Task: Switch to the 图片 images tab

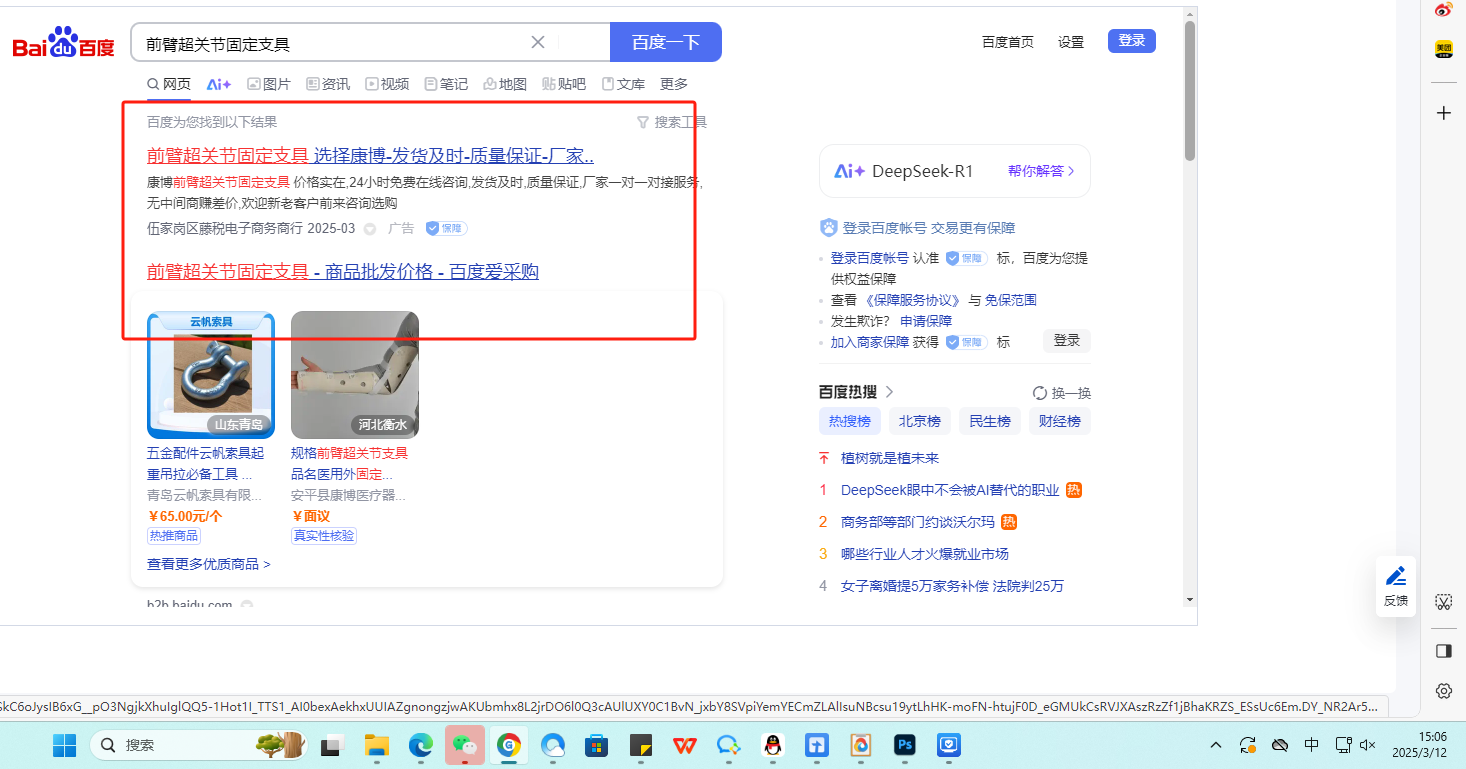Action: click(x=269, y=84)
